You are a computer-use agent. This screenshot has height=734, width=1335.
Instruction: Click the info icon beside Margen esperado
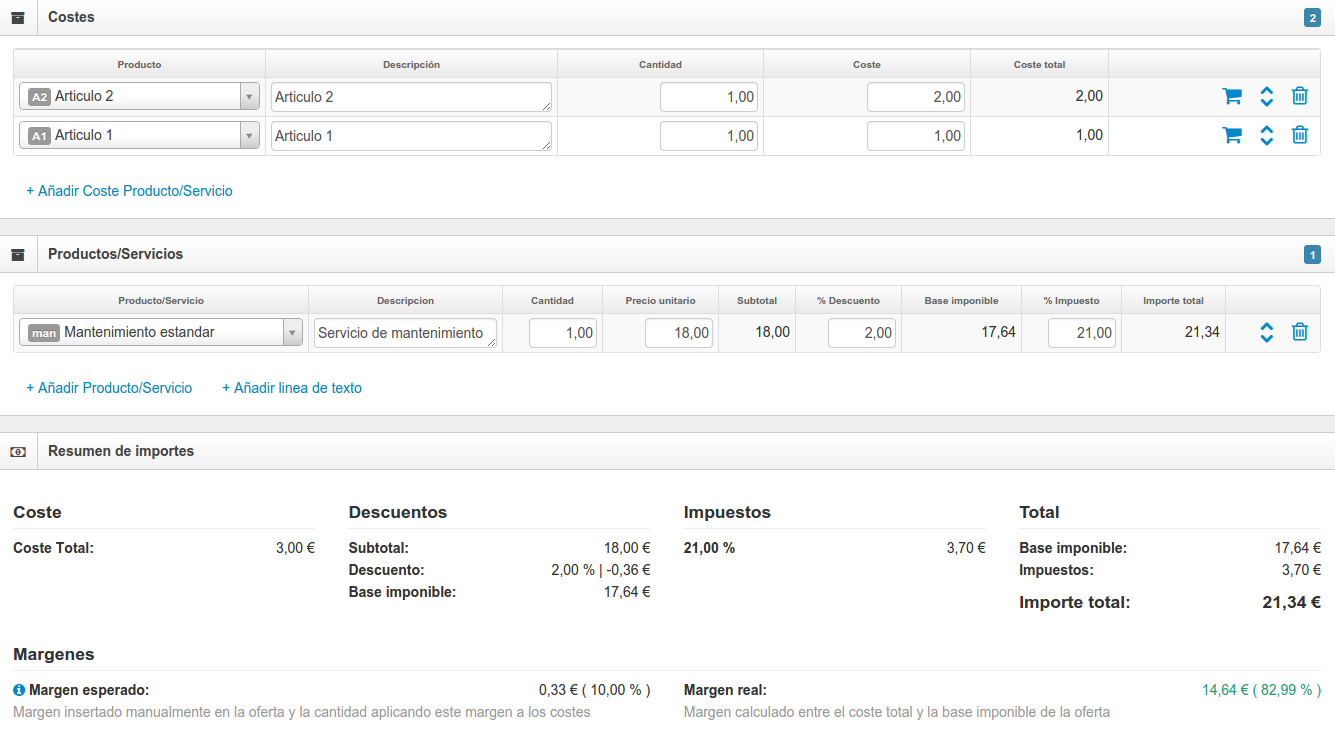[19, 690]
